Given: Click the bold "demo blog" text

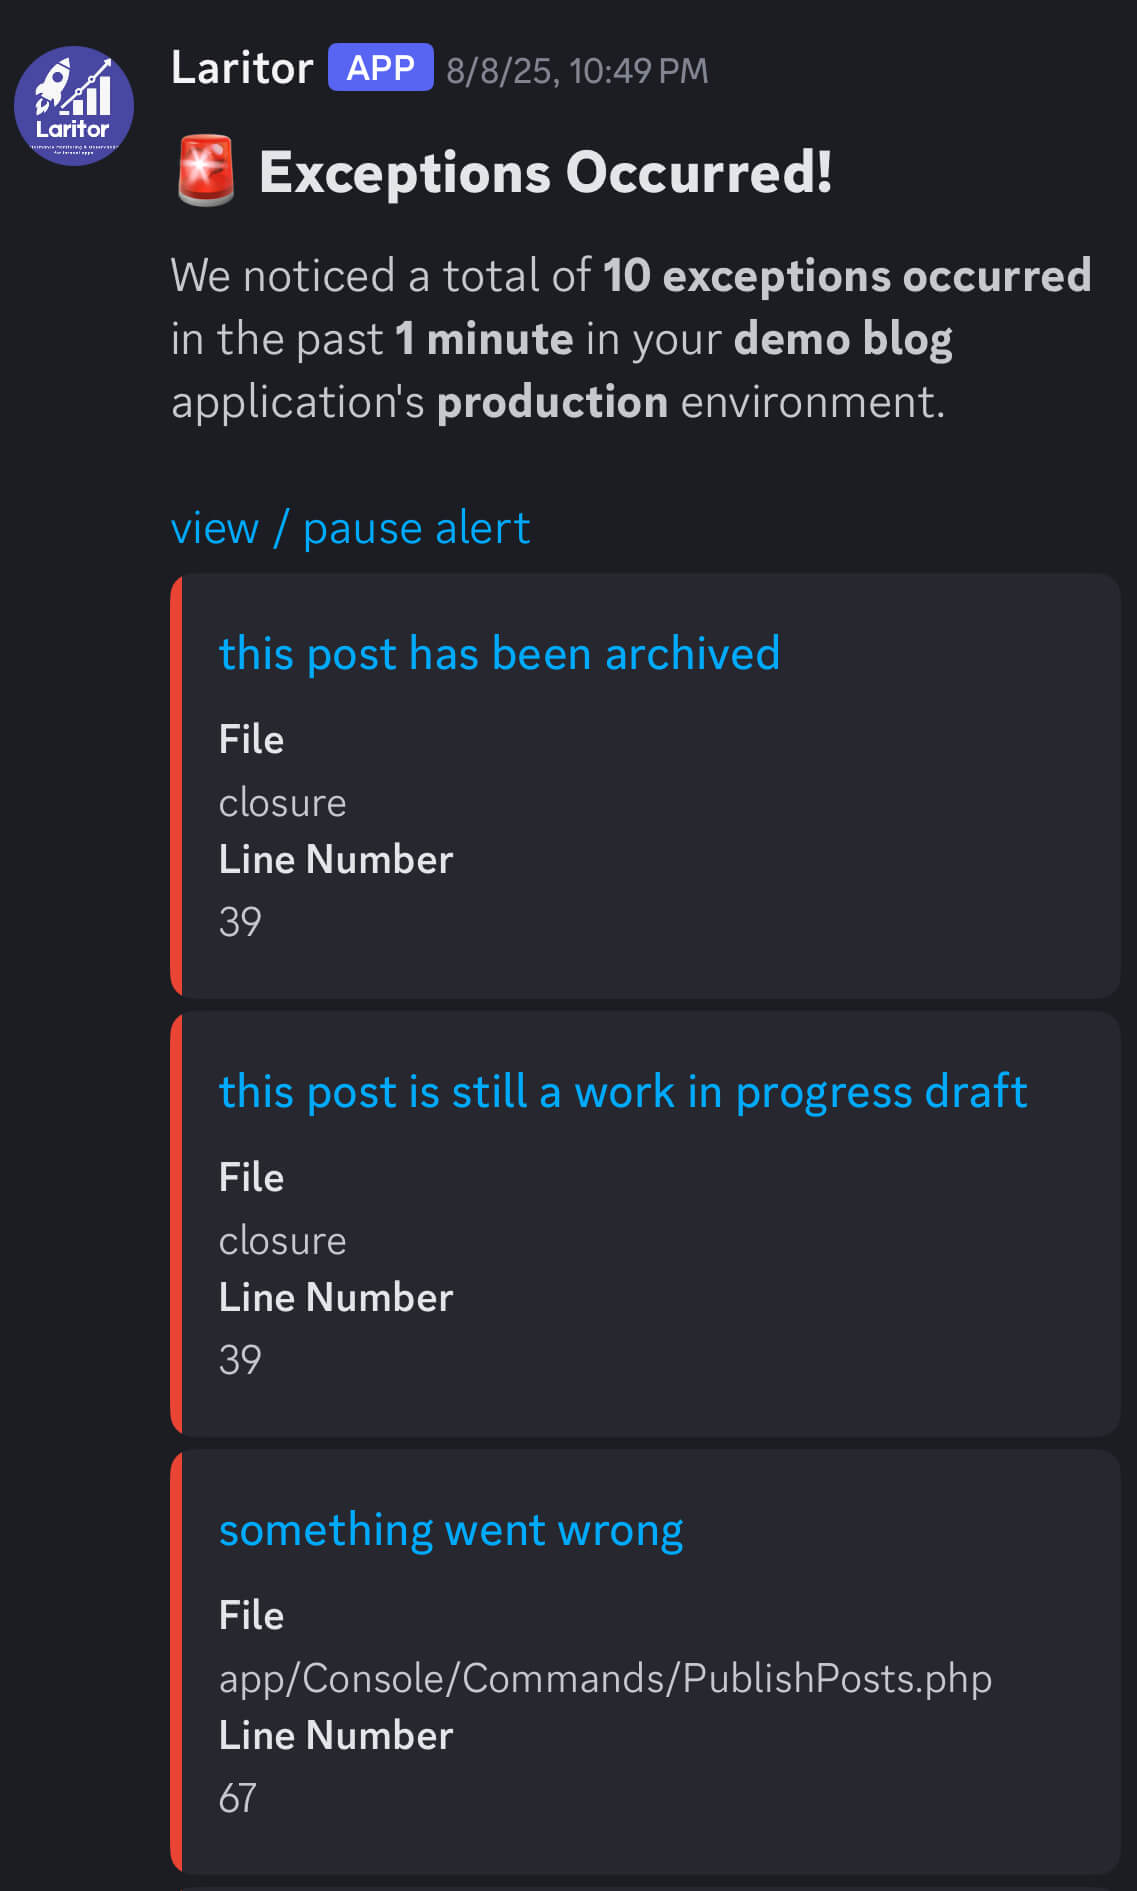Looking at the screenshot, I should tap(842, 339).
